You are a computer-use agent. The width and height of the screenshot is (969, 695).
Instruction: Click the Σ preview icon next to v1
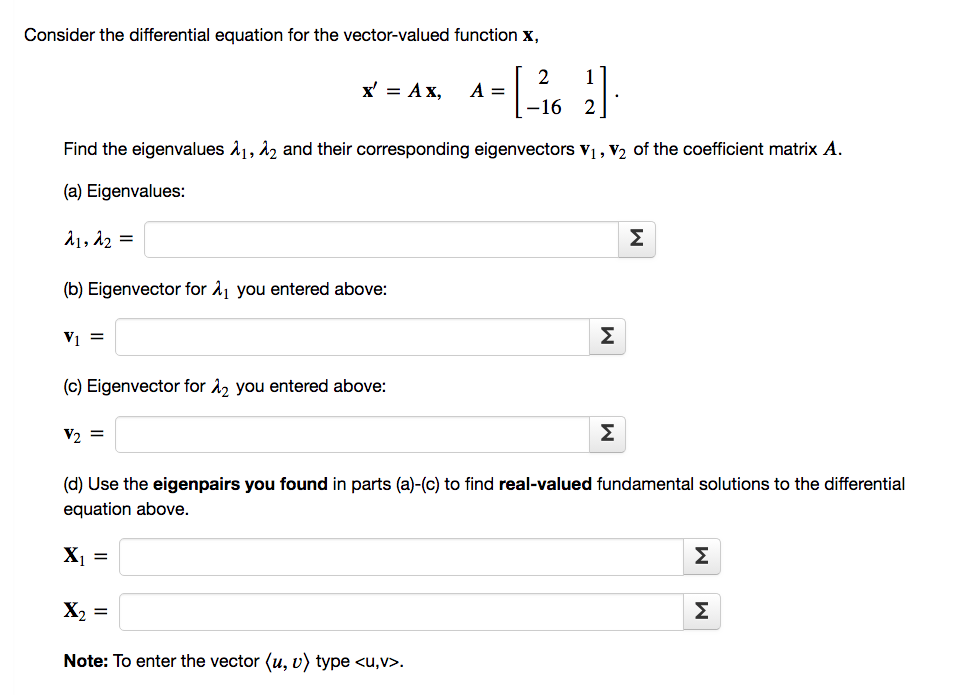[x=606, y=337]
